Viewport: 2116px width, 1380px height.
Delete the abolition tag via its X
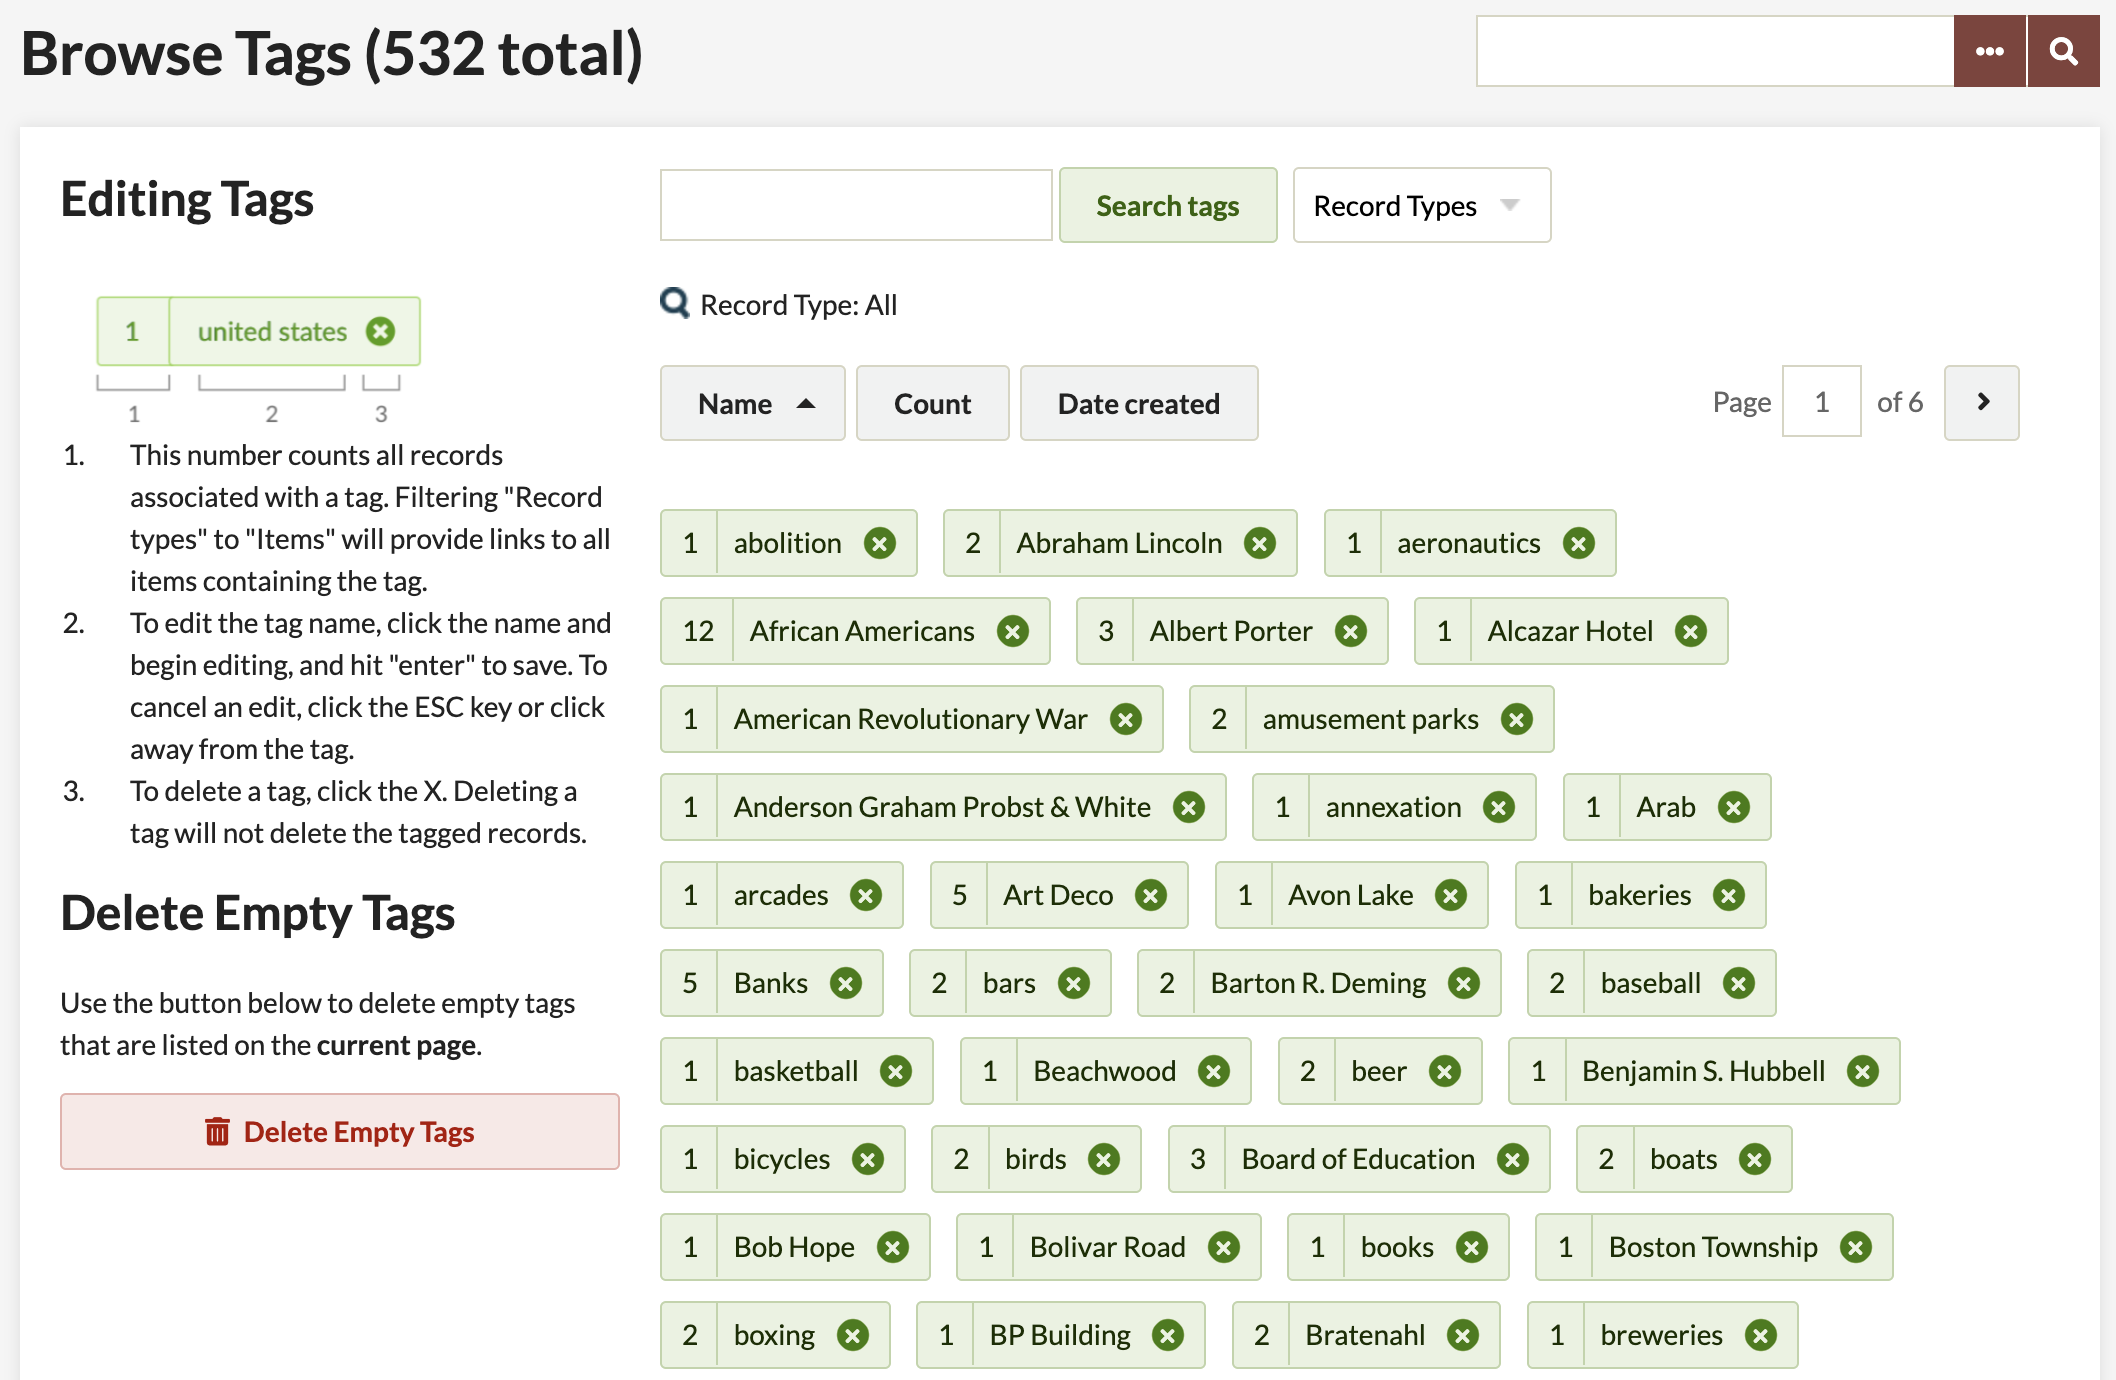coord(880,543)
